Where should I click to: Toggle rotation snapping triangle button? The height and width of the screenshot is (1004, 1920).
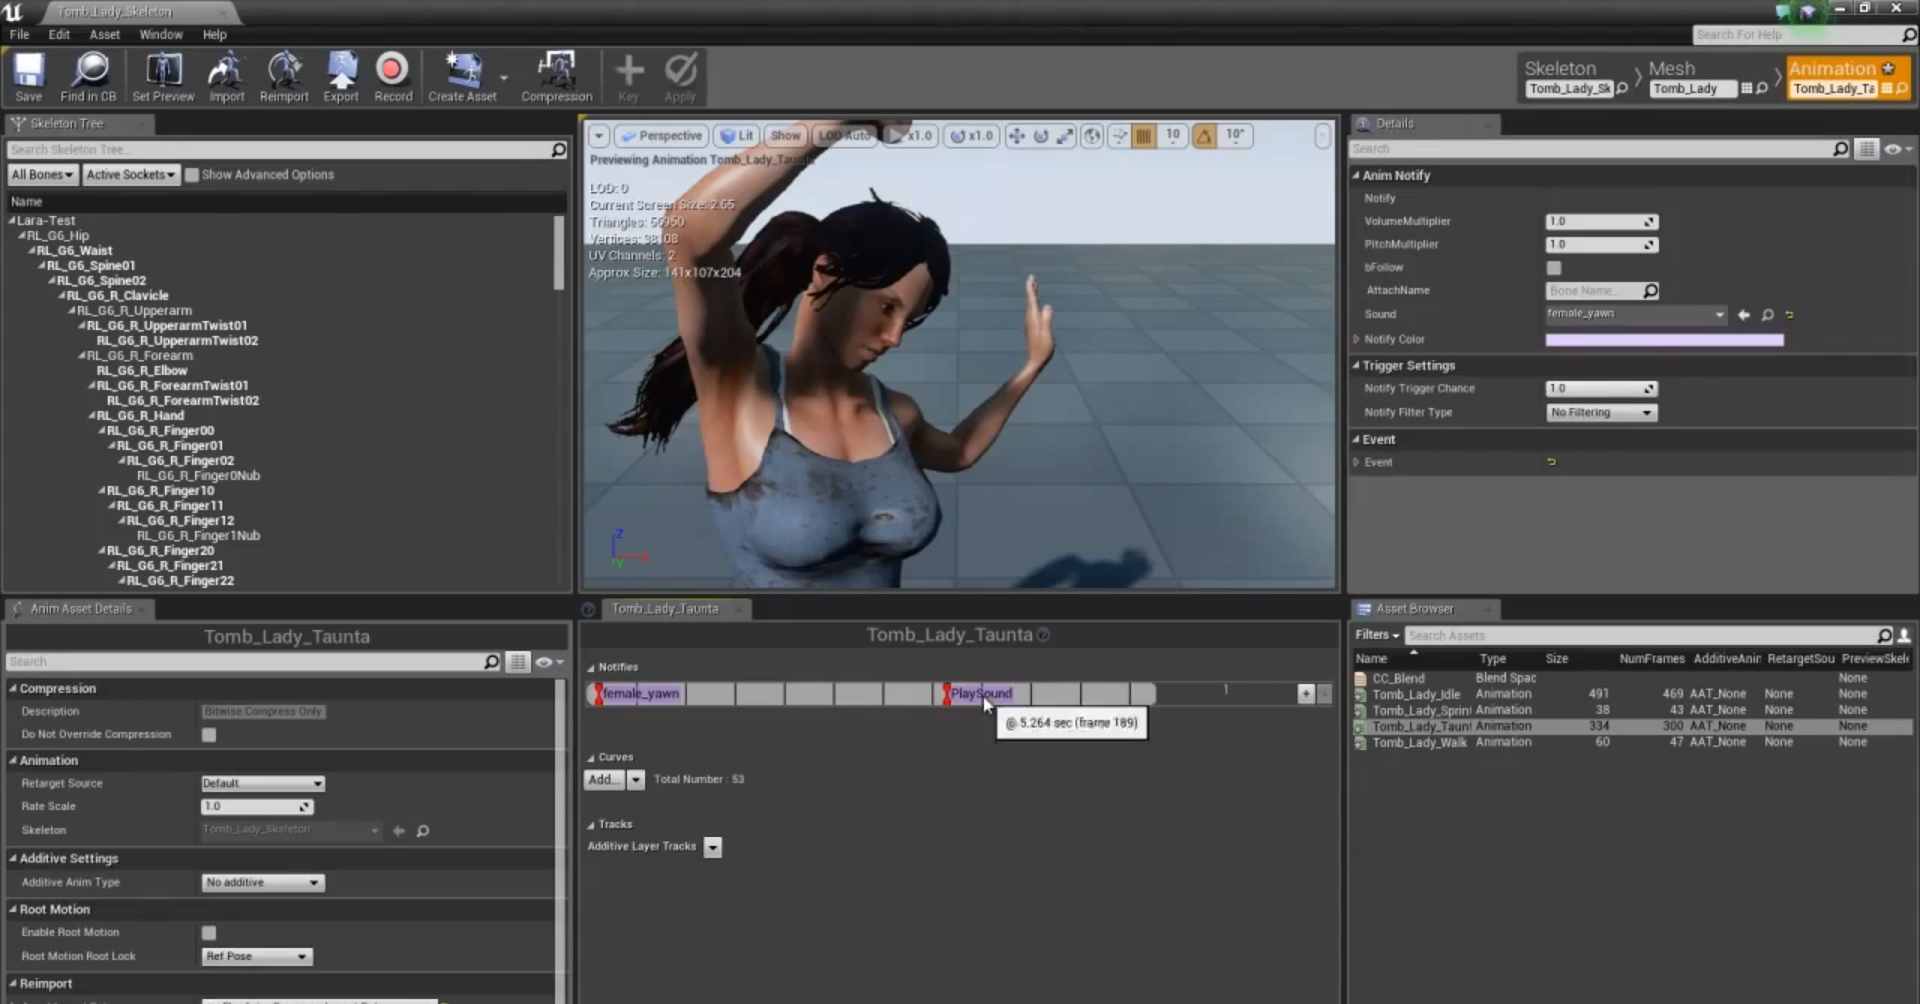coord(1205,136)
